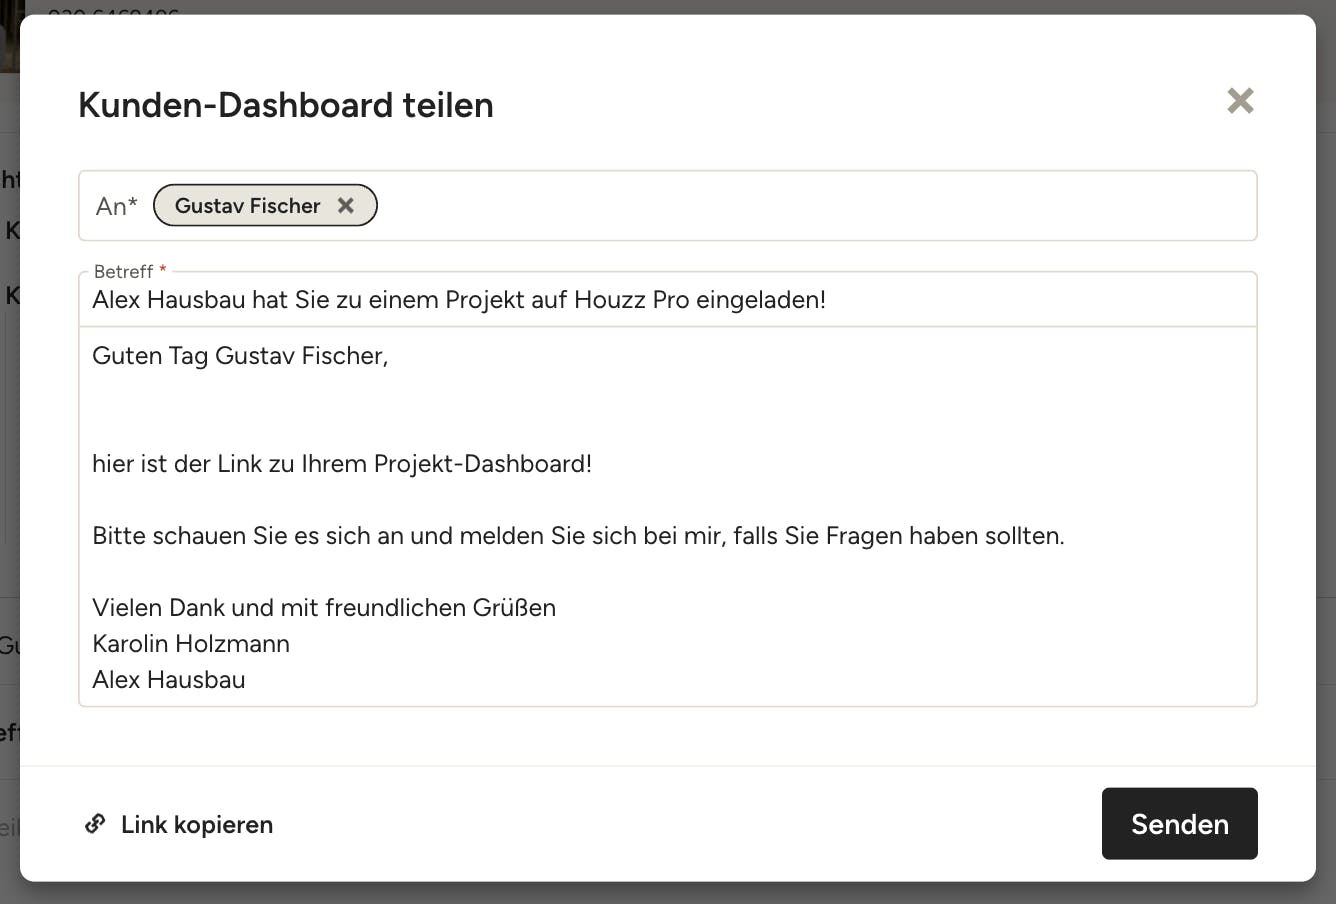
Task: Place cursor in 'Vielen Dank und mit freundlichen Grüßen'
Action: (x=324, y=608)
